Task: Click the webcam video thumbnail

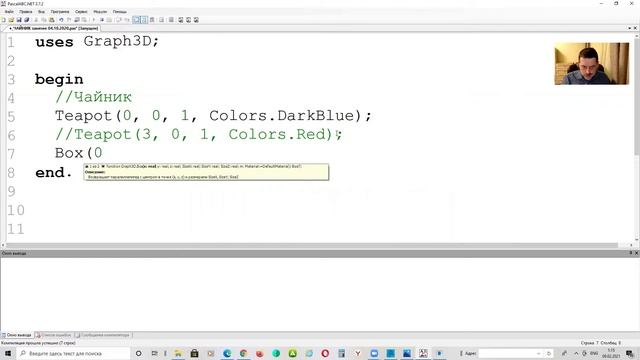Action: [x=591, y=64]
